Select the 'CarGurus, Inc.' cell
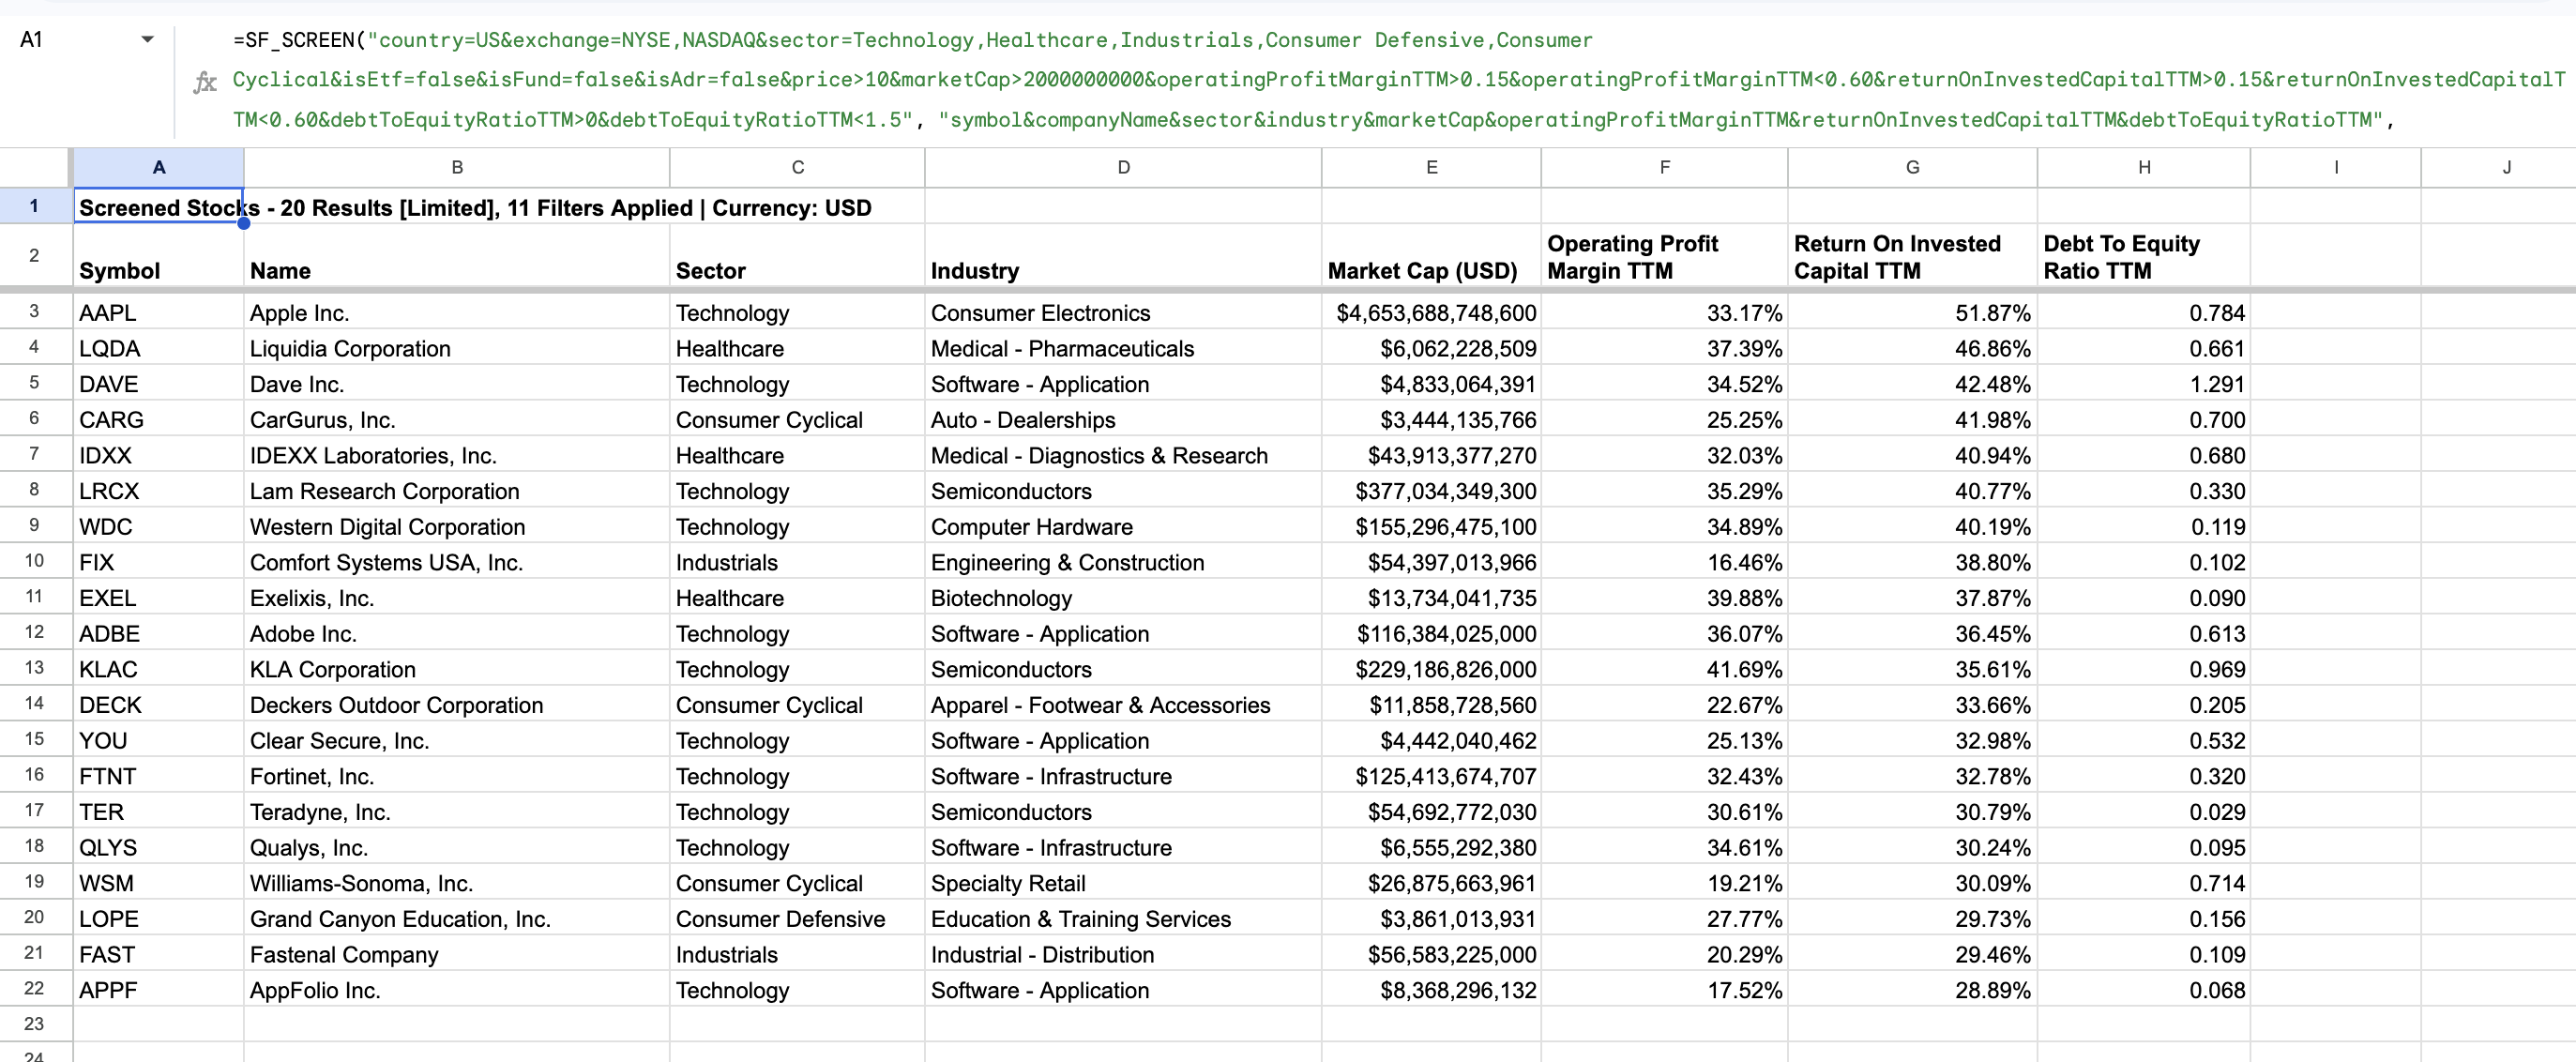This screenshot has width=2576, height=1062. point(457,420)
